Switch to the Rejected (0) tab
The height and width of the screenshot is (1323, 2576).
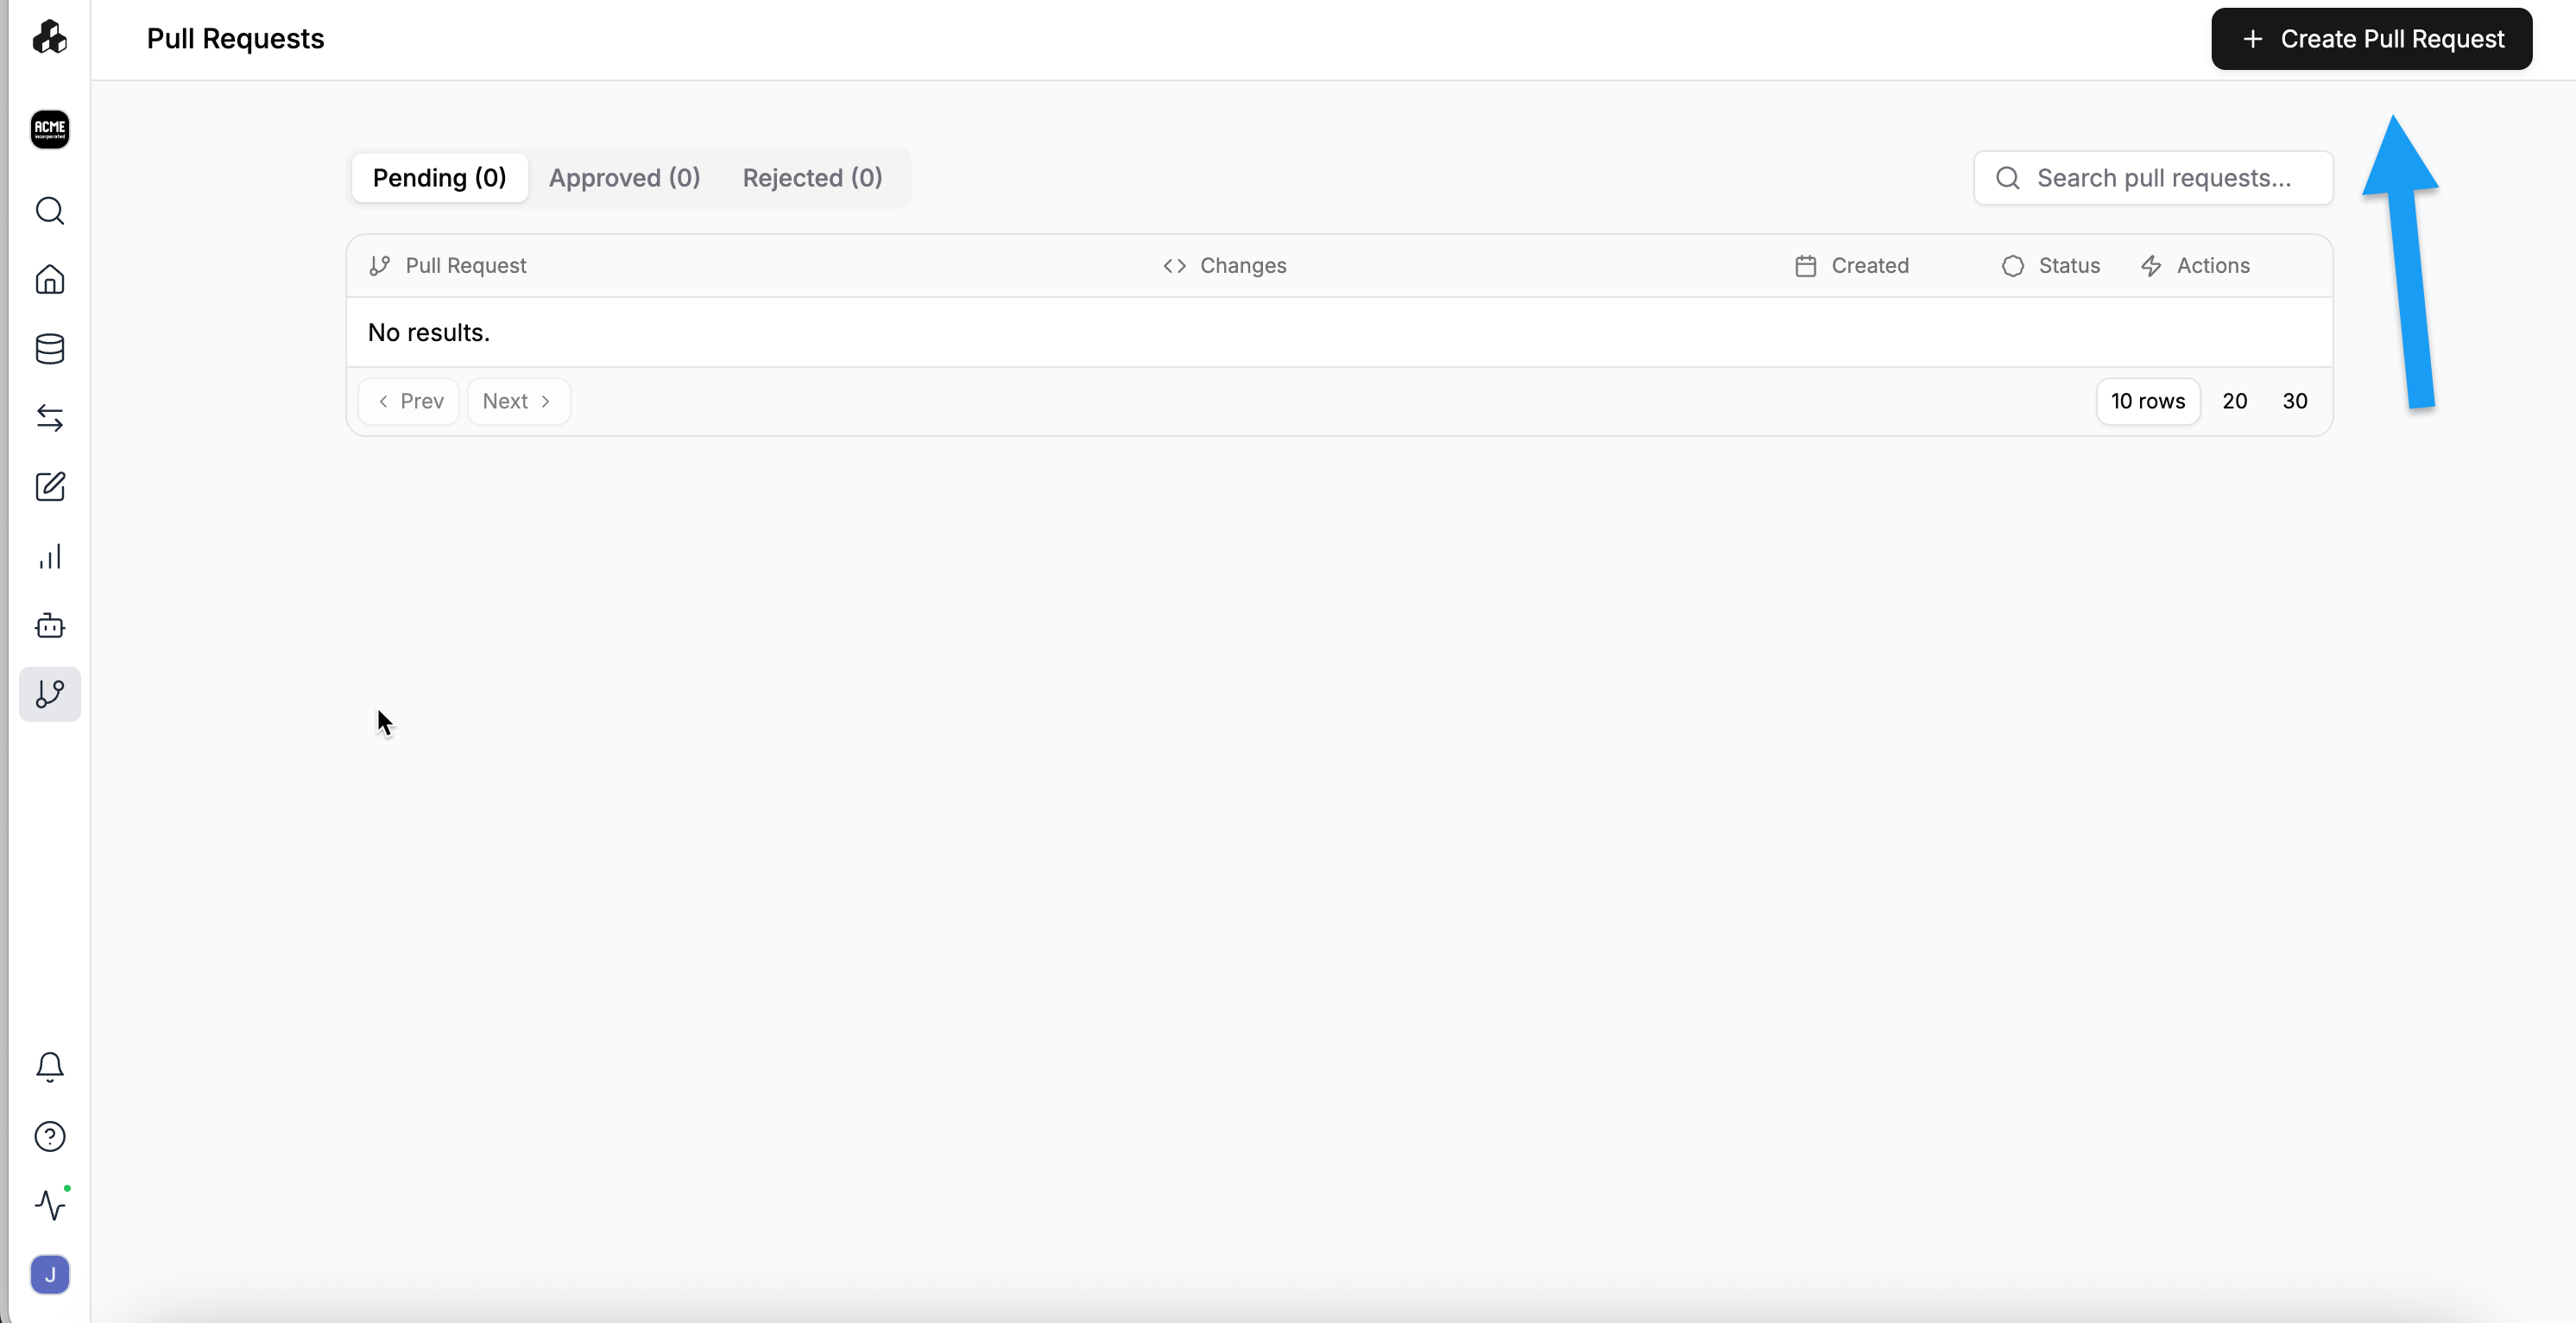(812, 178)
